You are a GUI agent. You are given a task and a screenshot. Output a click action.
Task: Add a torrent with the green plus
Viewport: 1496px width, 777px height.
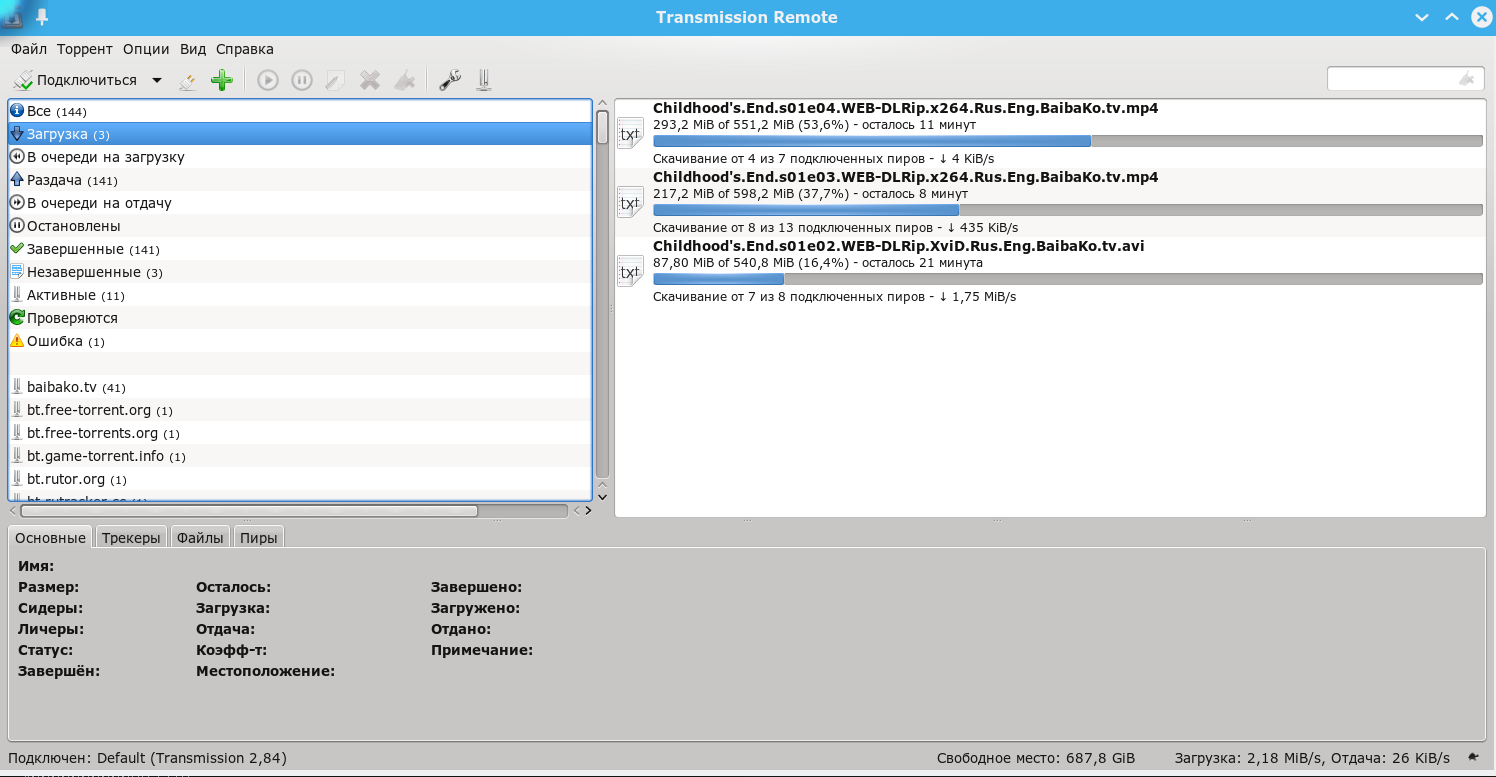(222, 80)
